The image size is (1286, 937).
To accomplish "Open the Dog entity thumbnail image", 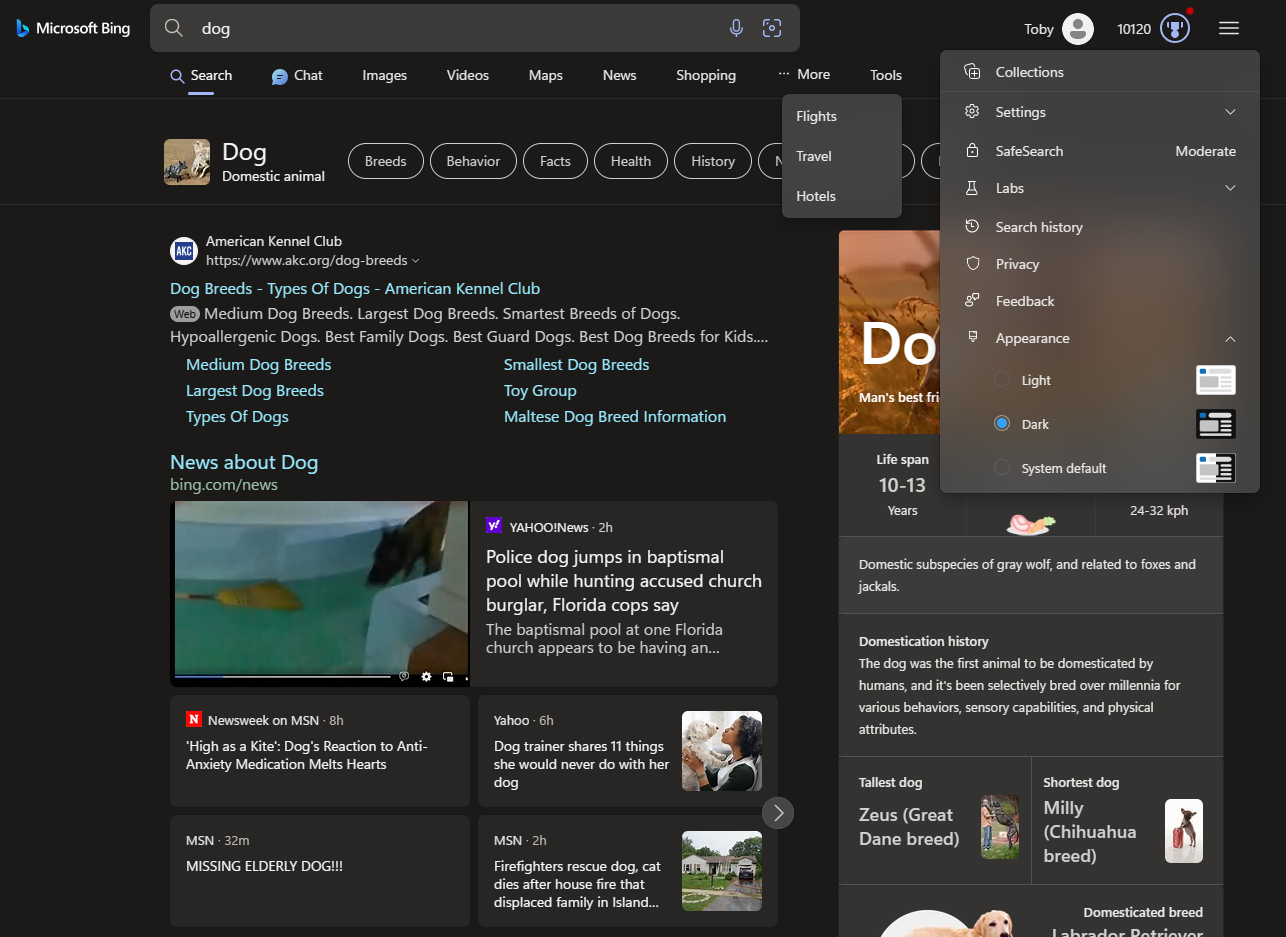I will pos(187,162).
